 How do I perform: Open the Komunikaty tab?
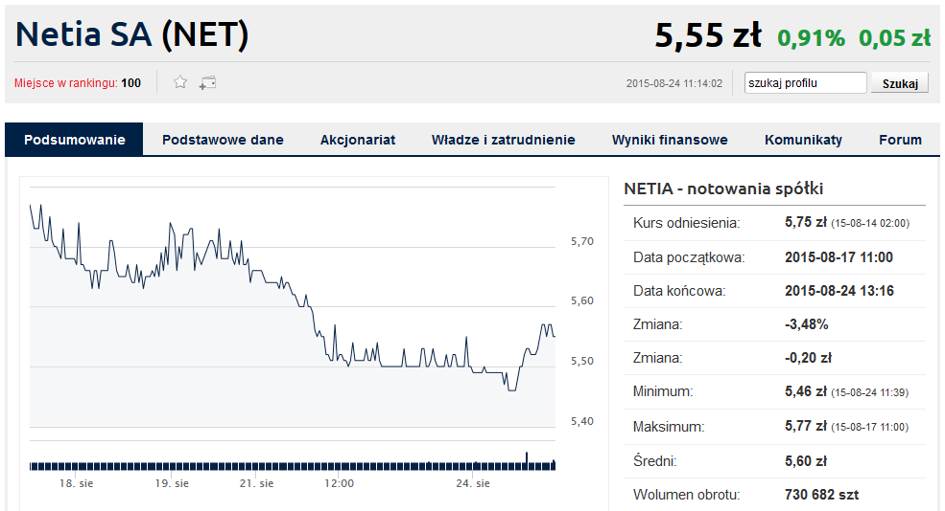click(803, 140)
